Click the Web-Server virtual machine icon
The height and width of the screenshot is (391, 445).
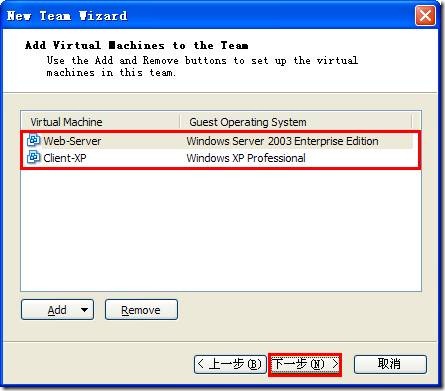33,140
